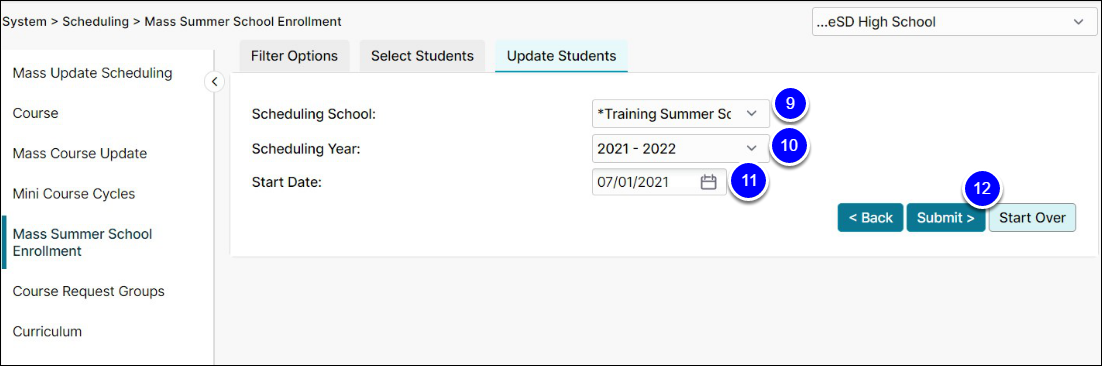Viewport: 1102px width, 366px height.
Task: Open the calendar picker for Start Date
Action: 708,183
